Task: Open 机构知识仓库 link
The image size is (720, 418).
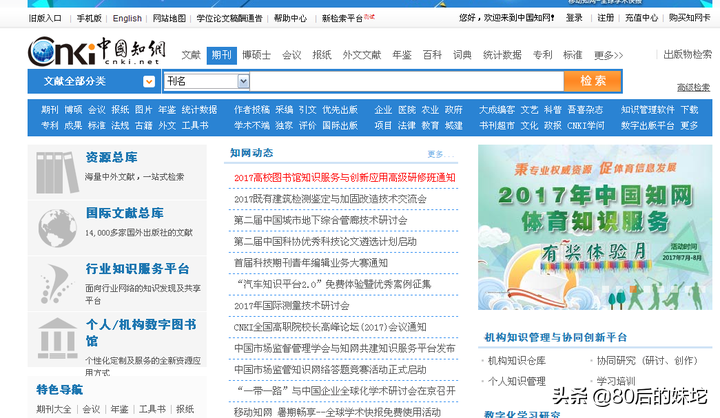Action: point(517,361)
